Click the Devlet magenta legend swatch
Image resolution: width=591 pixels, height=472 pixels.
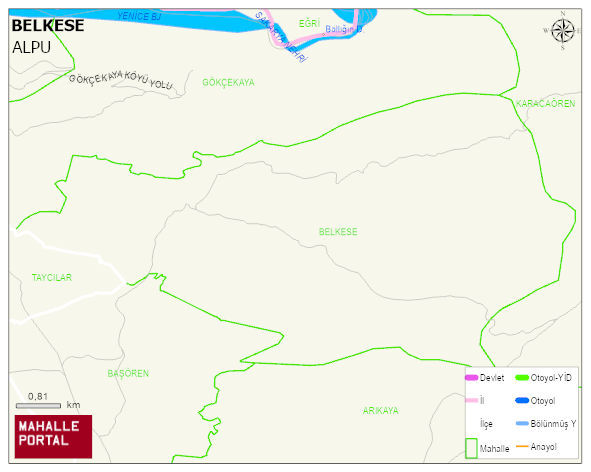tap(472, 378)
